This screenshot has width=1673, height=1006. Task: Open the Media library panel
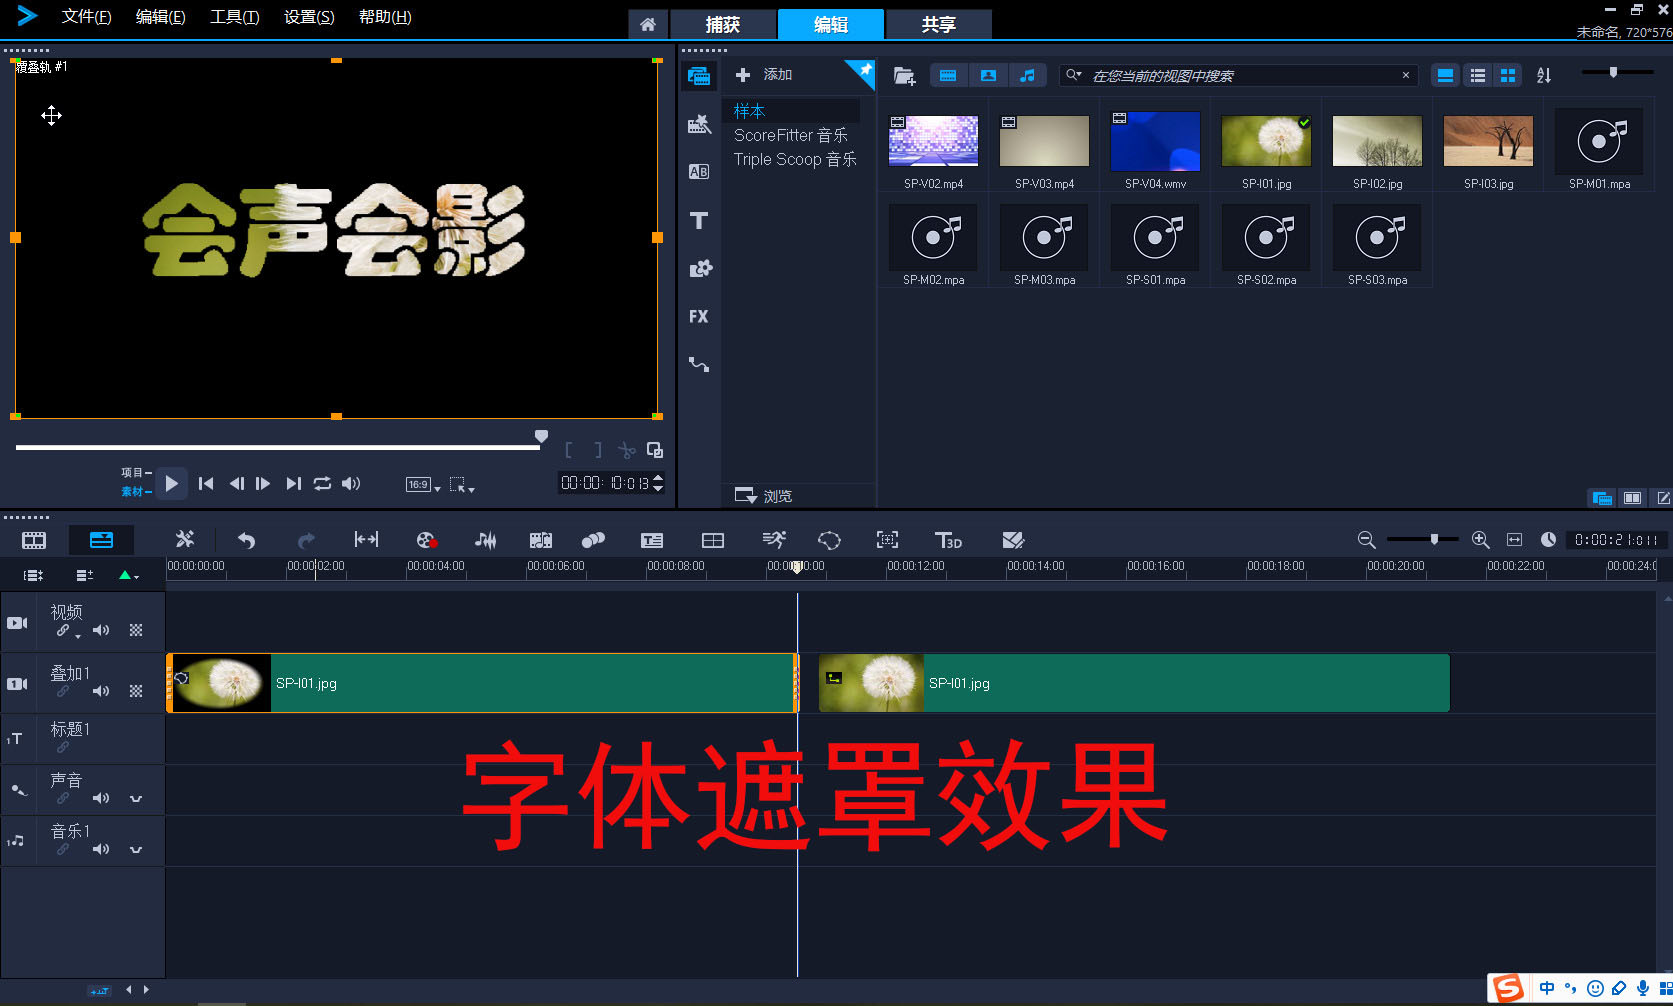pyautogui.click(x=699, y=76)
